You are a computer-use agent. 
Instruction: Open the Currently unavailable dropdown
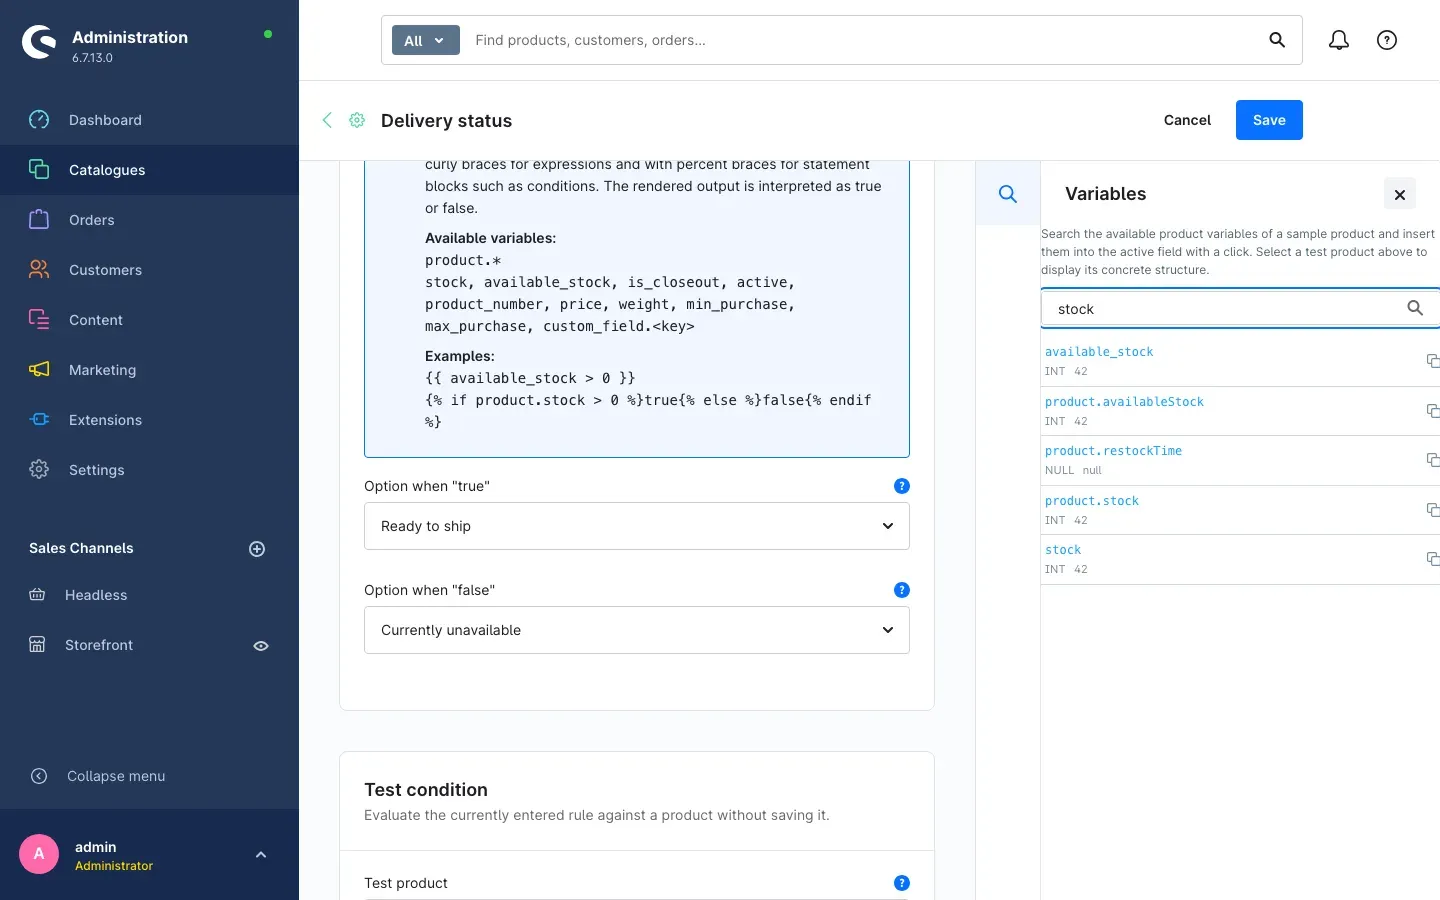(x=637, y=630)
